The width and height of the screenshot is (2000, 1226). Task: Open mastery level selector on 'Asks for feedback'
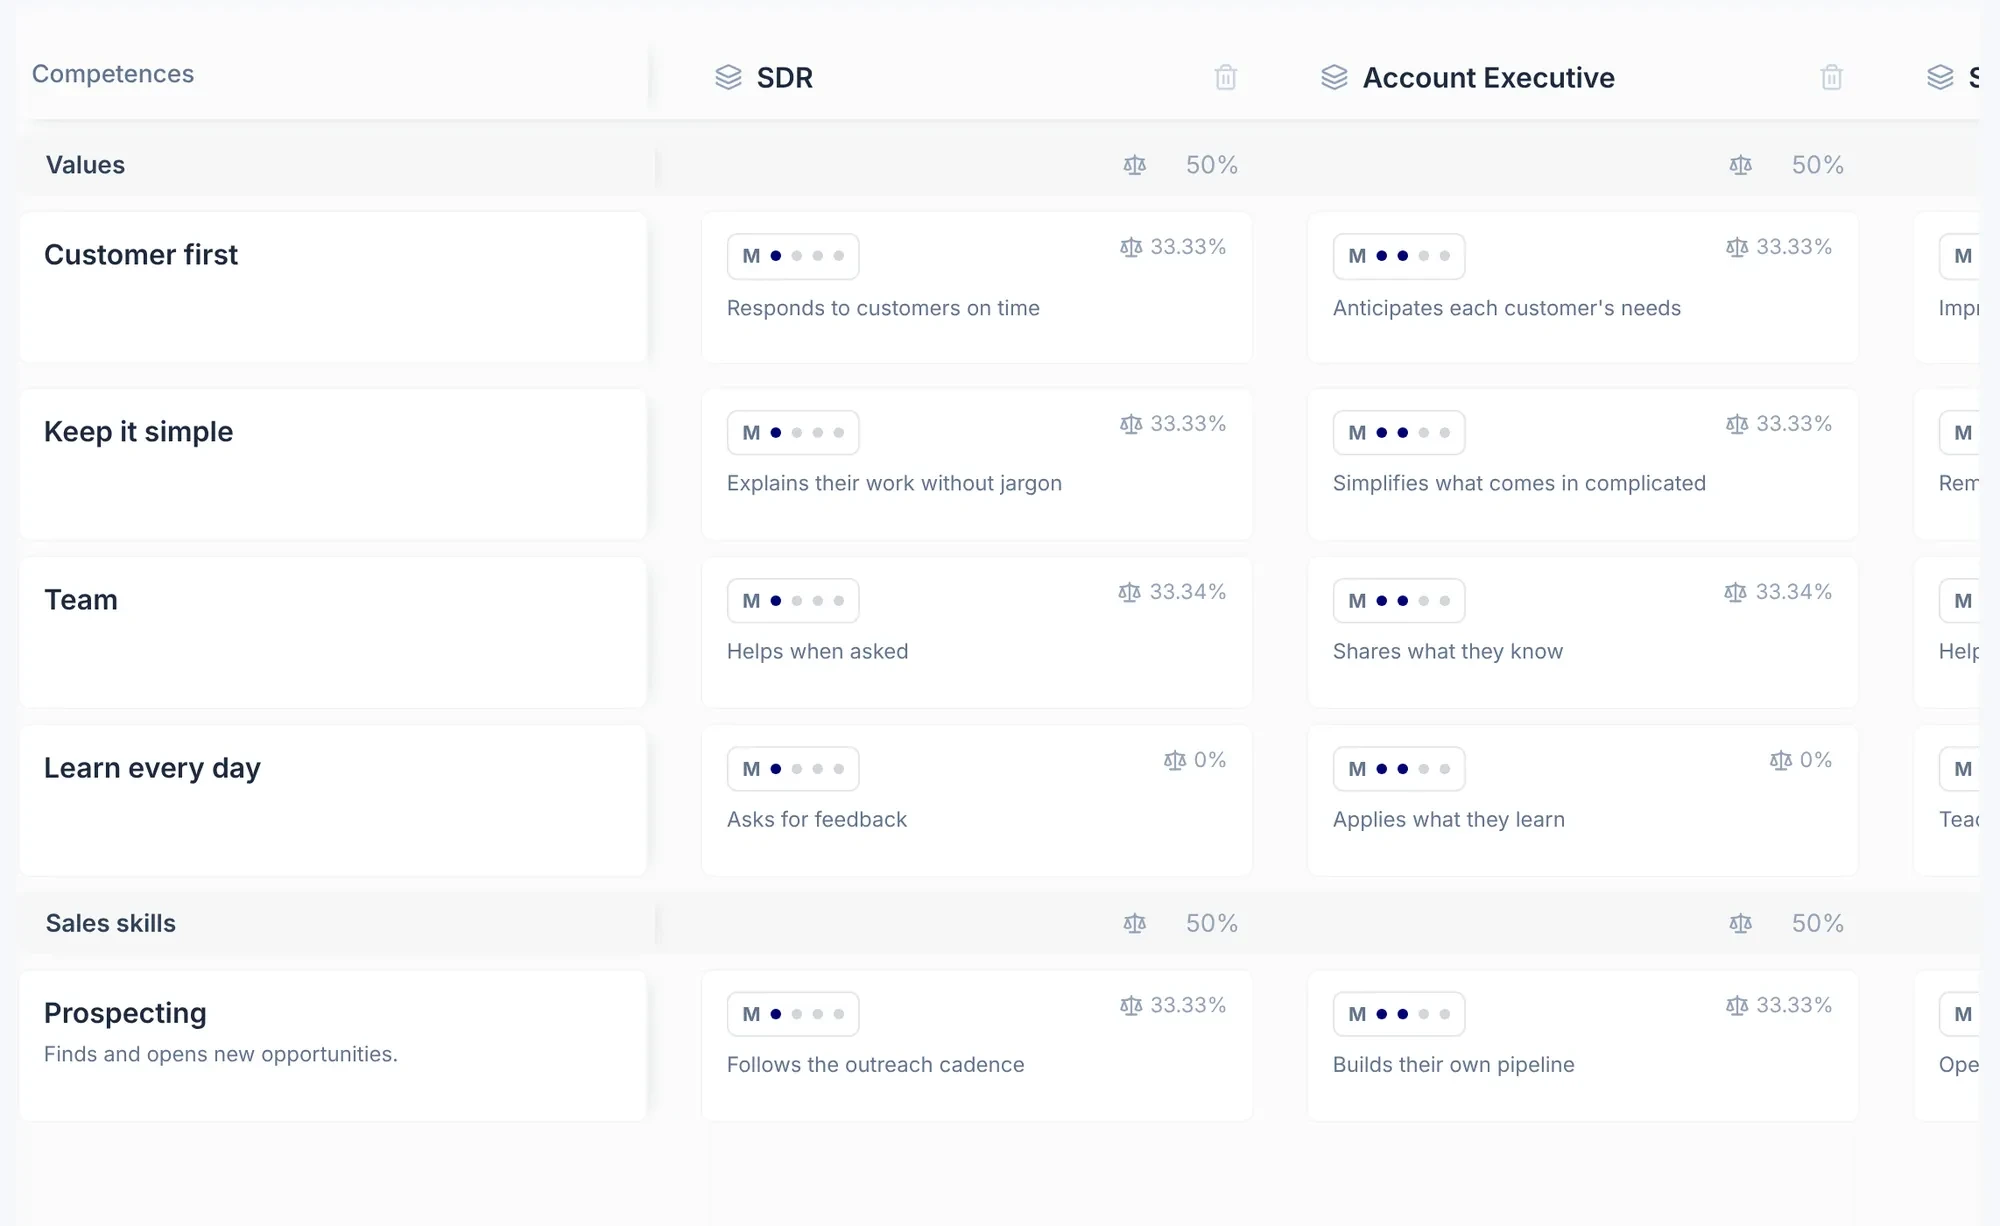[793, 769]
